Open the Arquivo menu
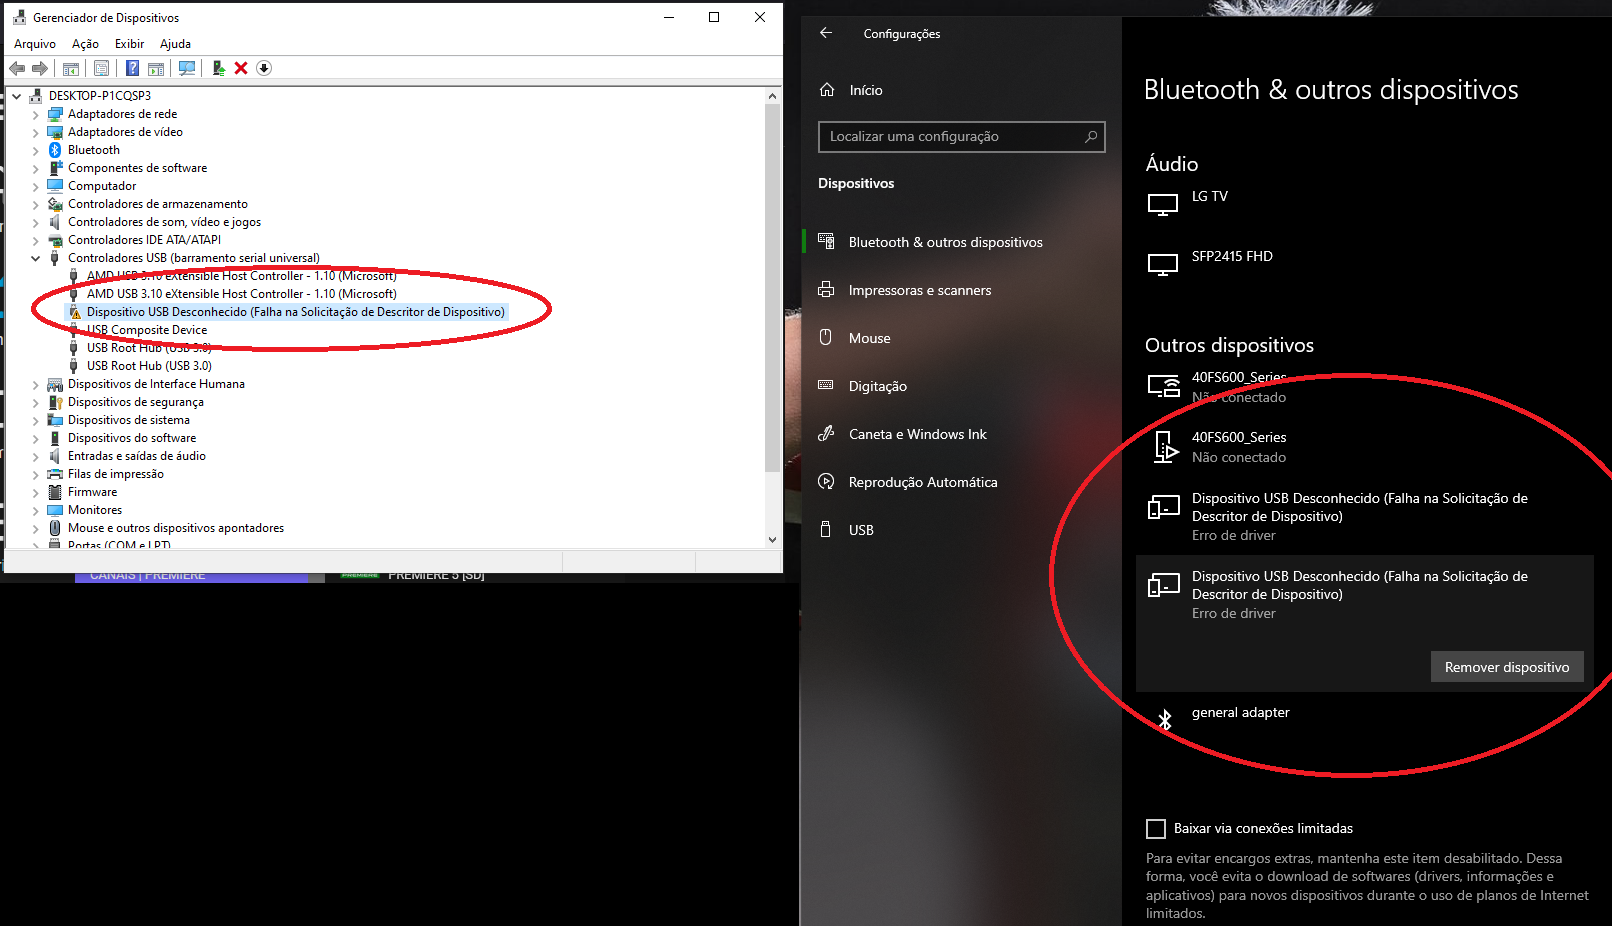 35,44
